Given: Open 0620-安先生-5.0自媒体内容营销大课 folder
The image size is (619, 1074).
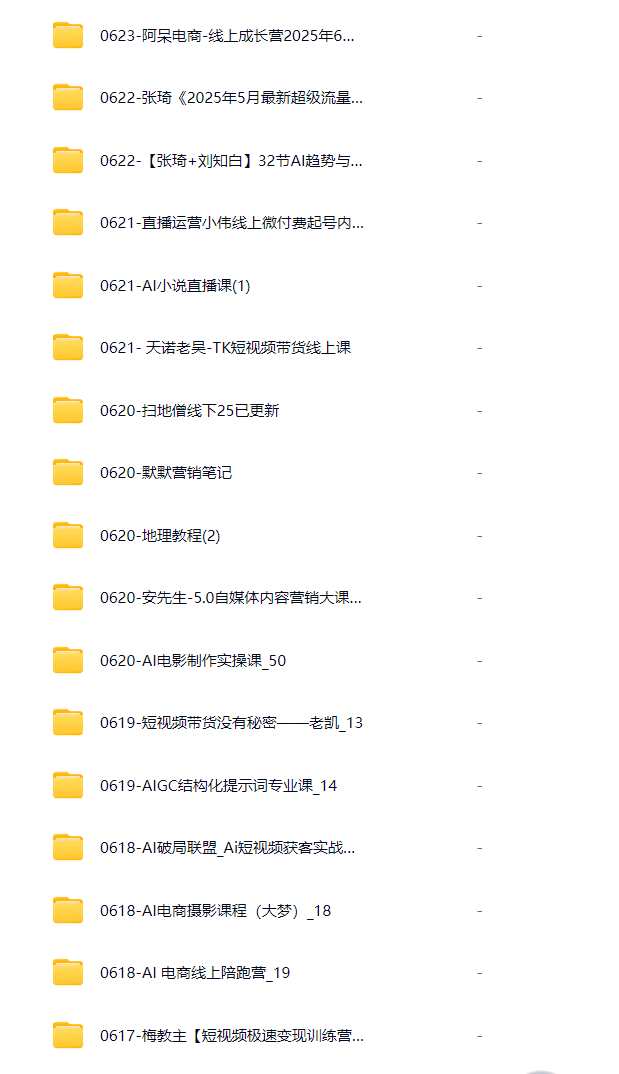Looking at the screenshot, I should pos(231,598).
